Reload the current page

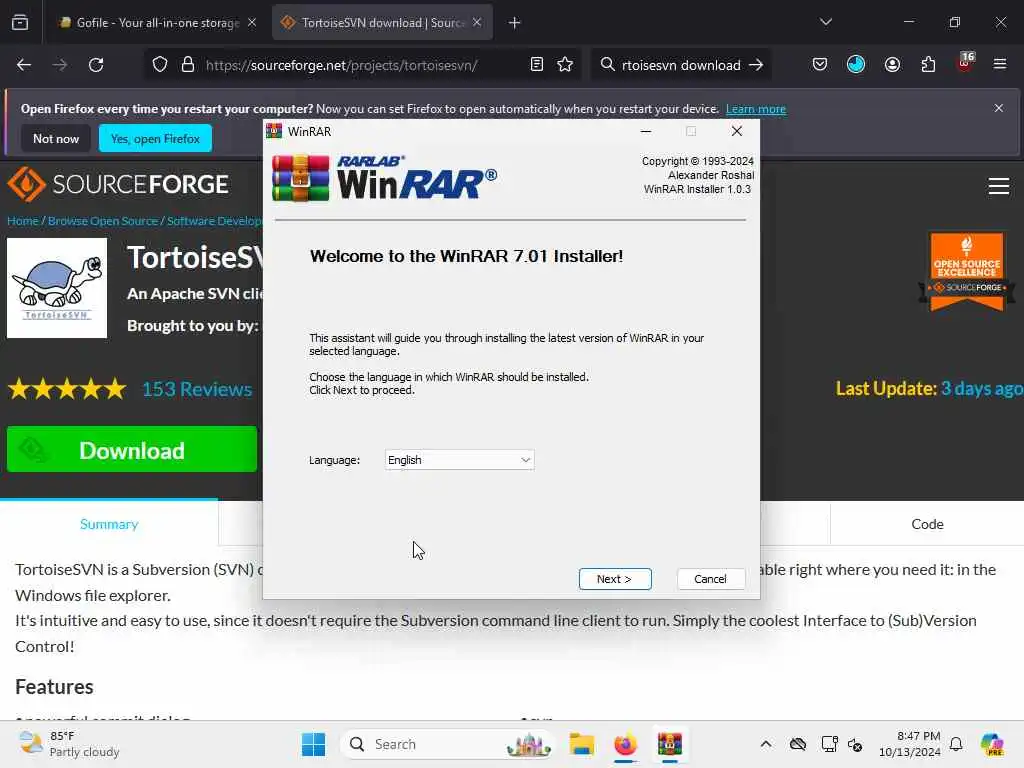(97, 65)
